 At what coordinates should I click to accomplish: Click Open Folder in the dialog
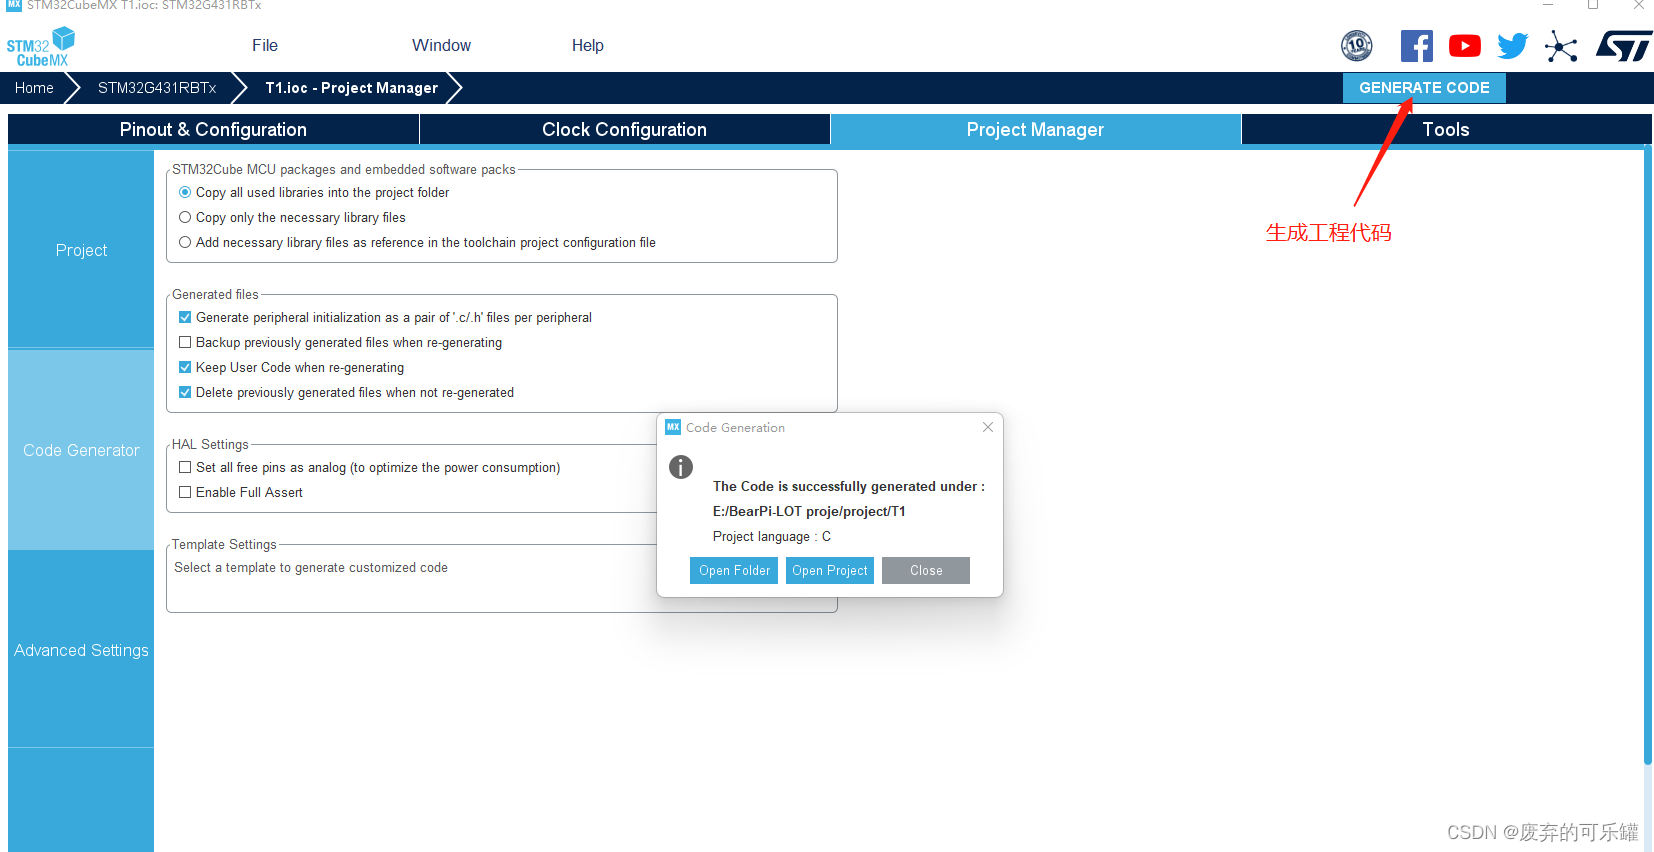click(734, 570)
